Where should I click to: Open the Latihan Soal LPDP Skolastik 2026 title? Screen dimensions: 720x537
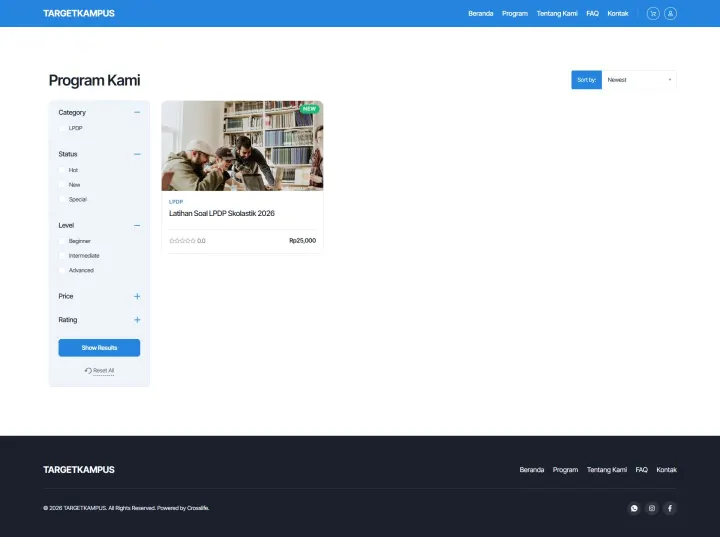click(222, 213)
